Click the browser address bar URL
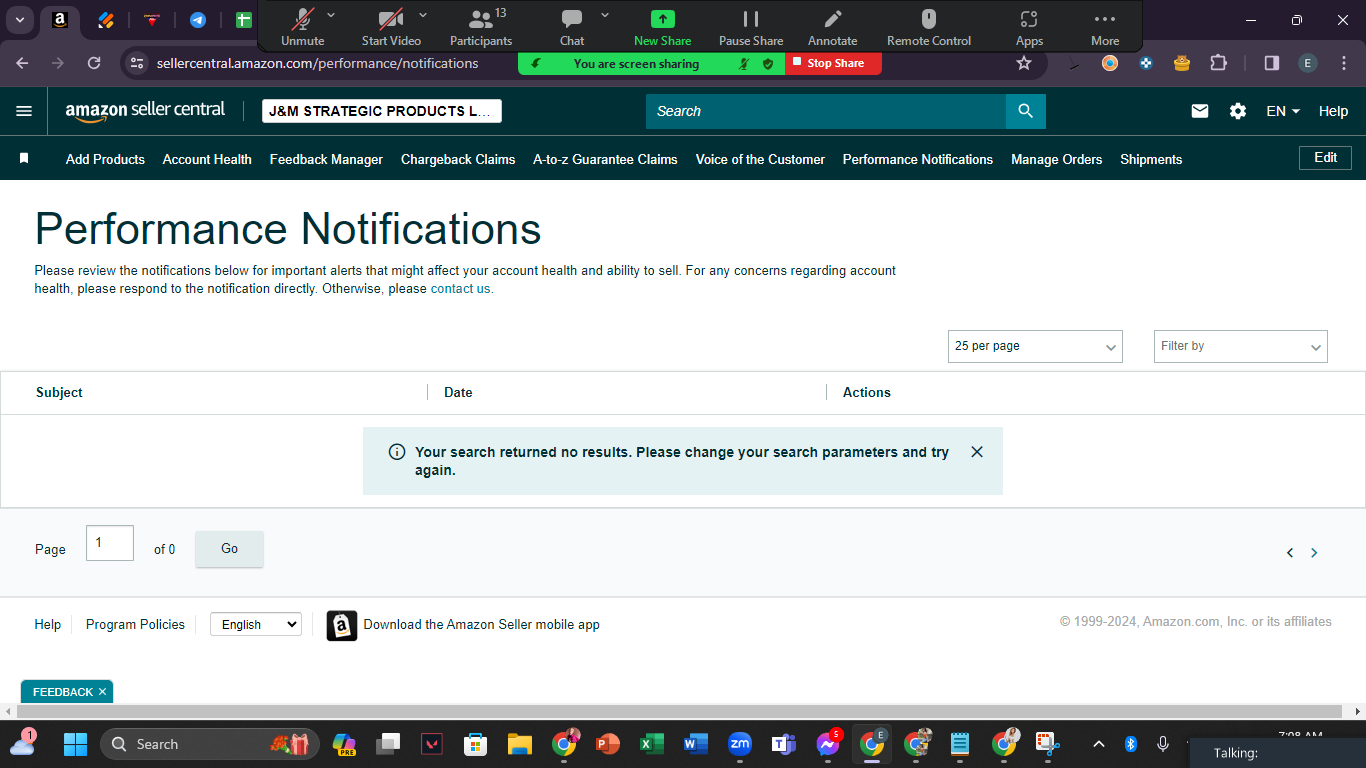1366x768 pixels. click(317, 63)
